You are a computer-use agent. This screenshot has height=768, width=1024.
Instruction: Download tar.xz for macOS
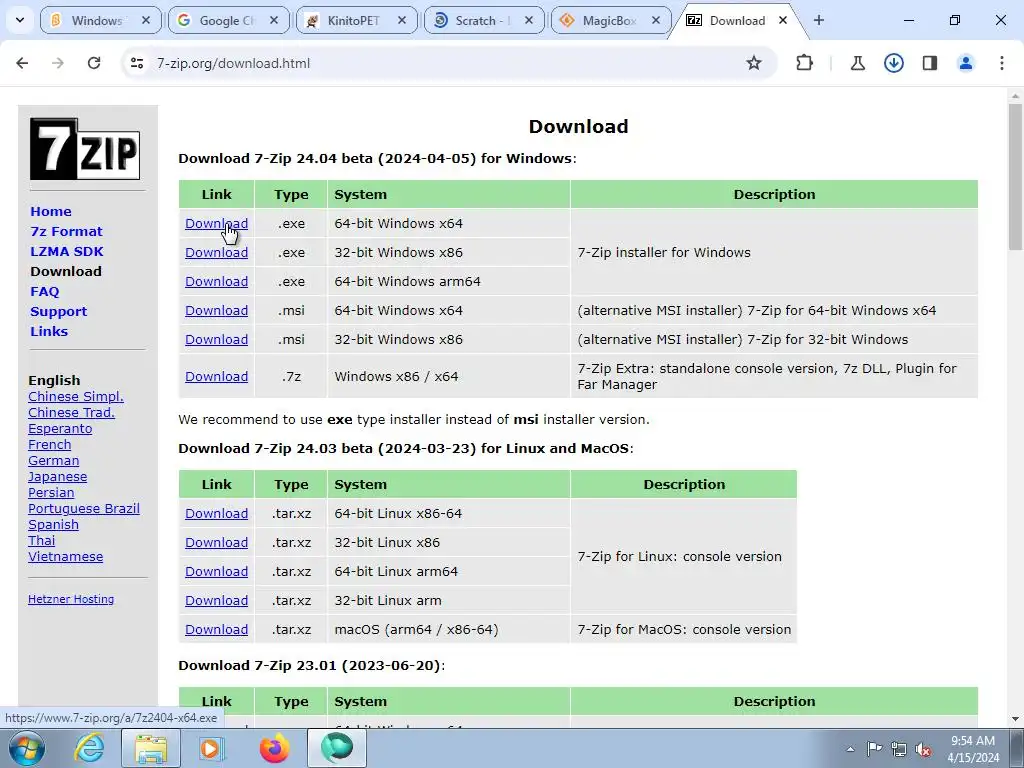point(216,630)
